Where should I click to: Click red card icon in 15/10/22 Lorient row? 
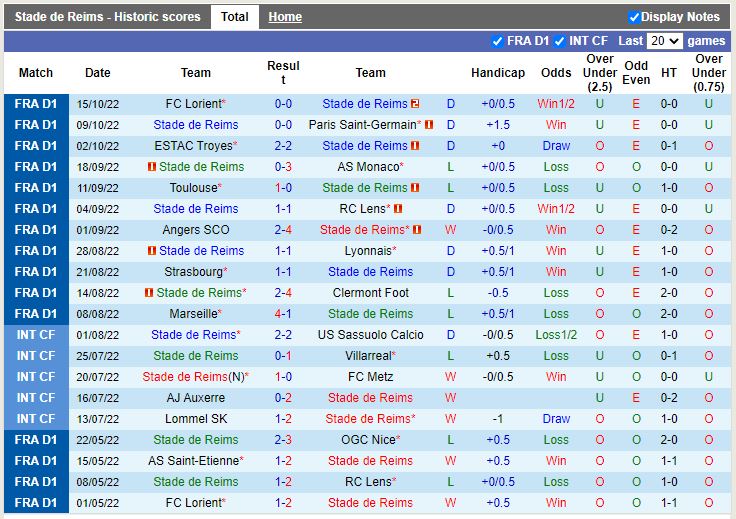[x=415, y=104]
